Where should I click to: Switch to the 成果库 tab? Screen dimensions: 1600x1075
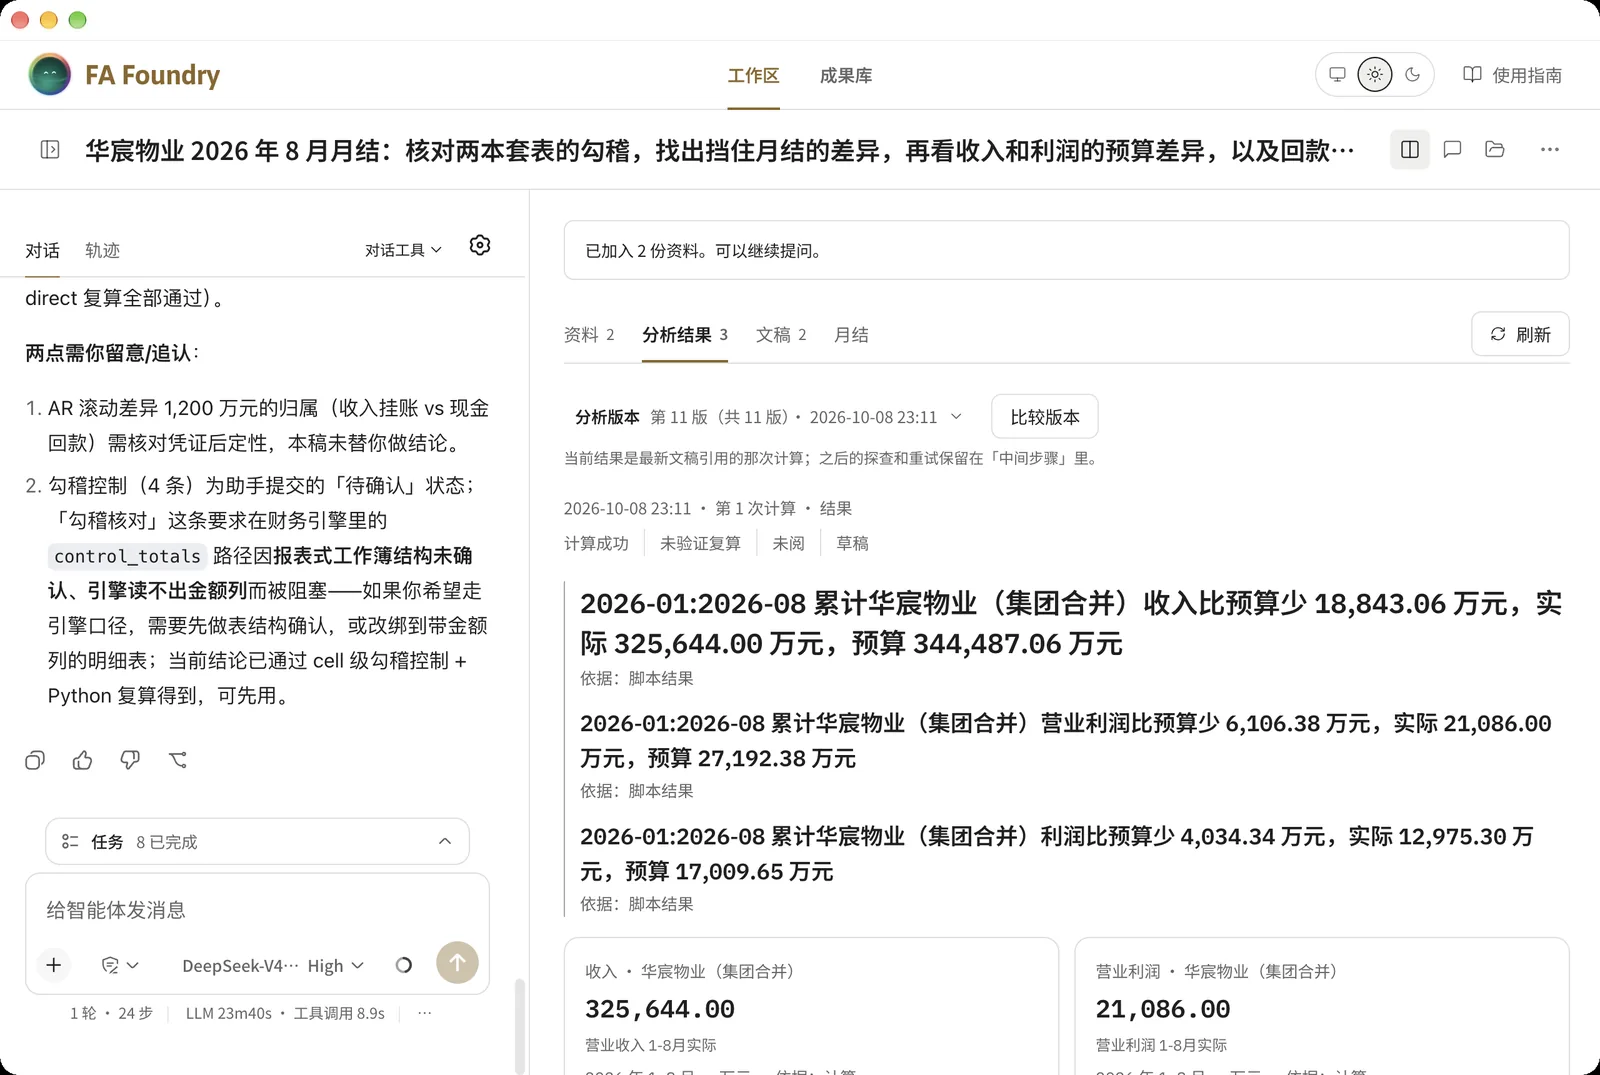(846, 76)
